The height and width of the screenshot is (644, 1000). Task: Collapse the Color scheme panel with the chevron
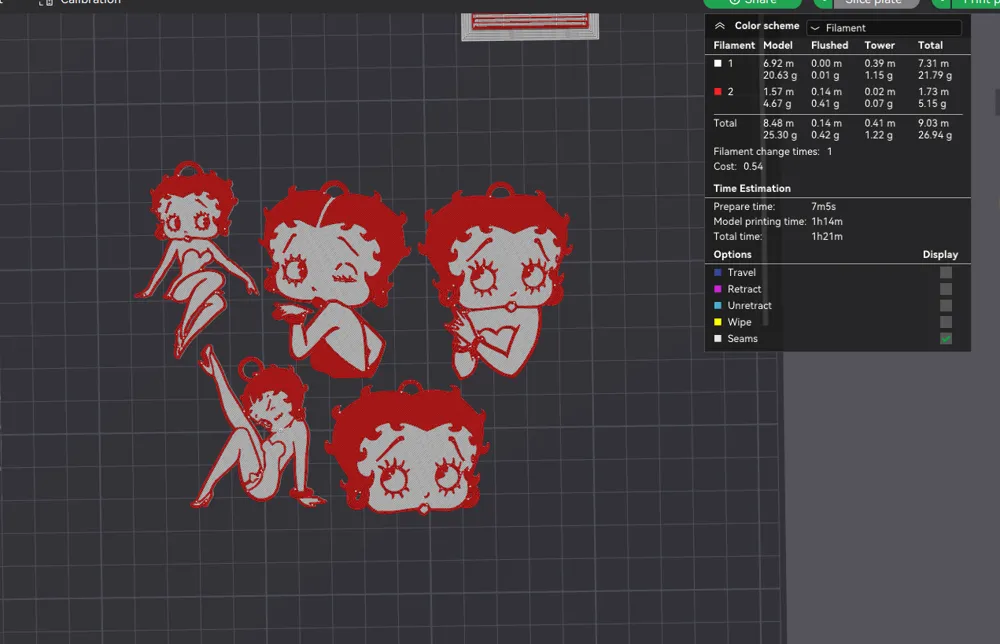(x=719, y=26)
